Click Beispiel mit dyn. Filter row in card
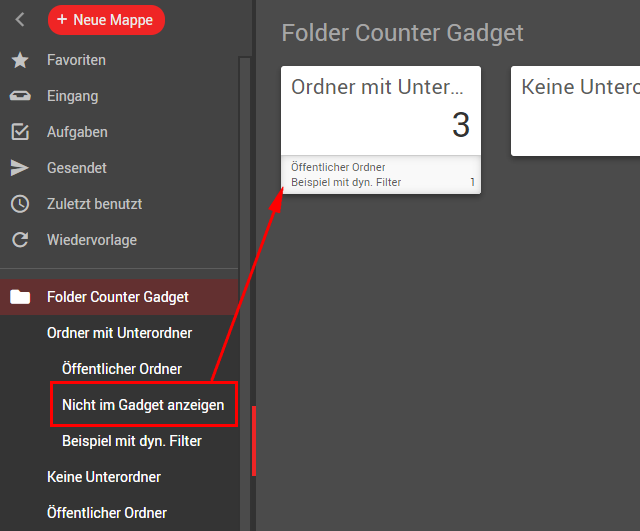This screenshot has width=640, height=531. click(x=382, y=182)
